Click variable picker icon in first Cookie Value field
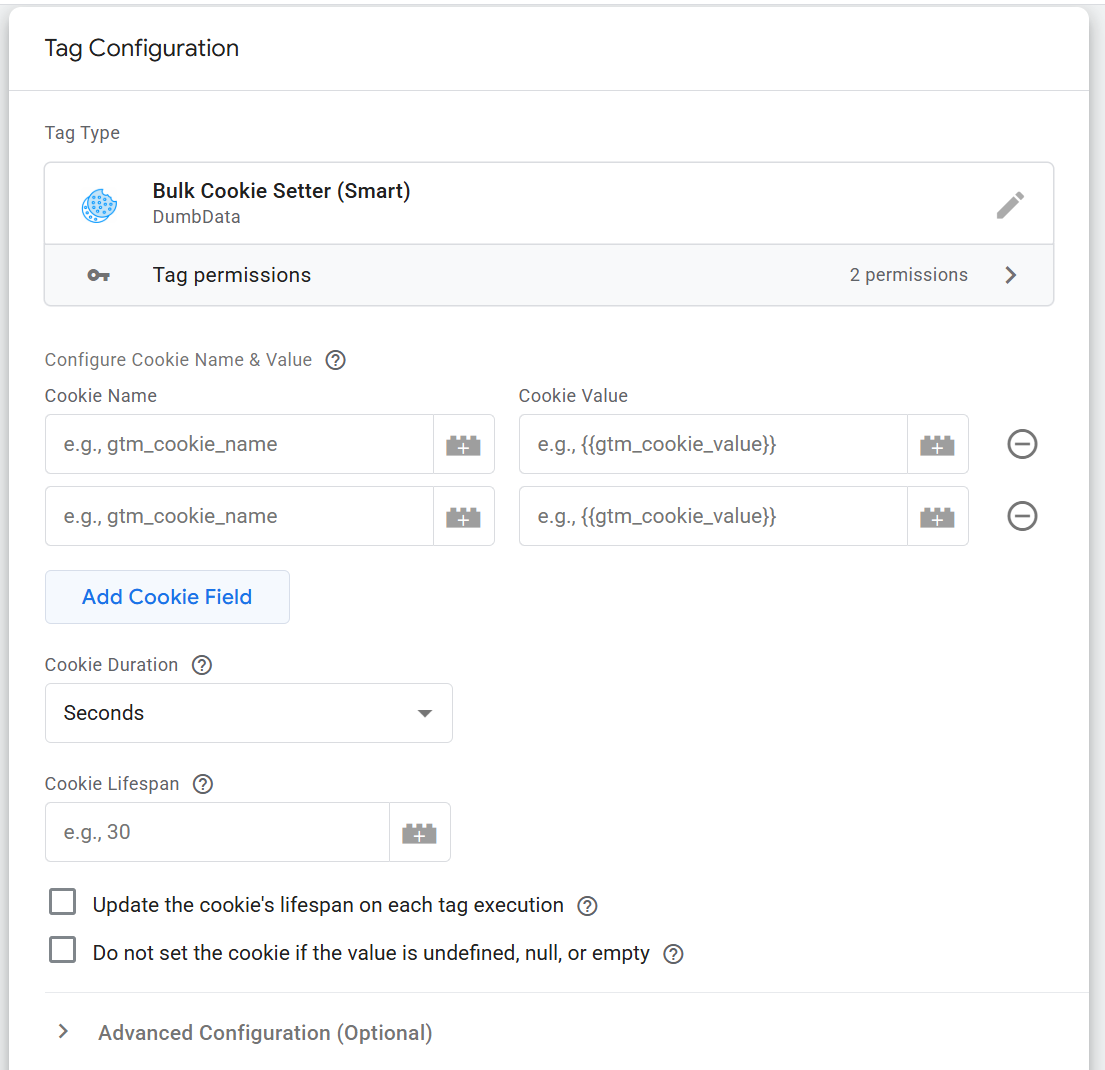Image resolution: width=1105 pixels, height=1070 pixels. coord(937,445)
